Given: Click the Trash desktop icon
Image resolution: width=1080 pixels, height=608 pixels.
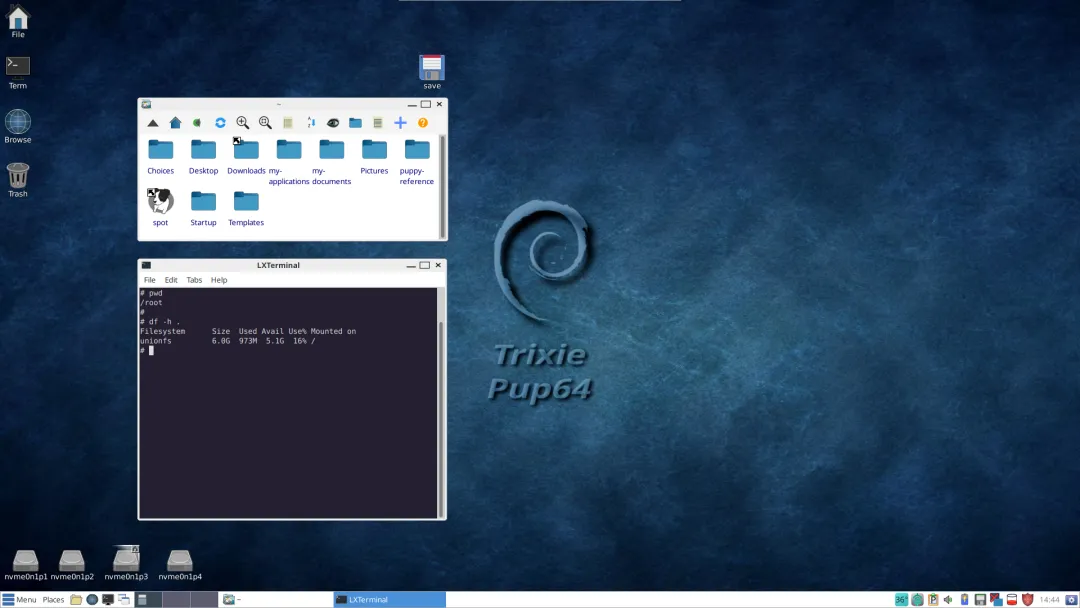Looking at the screenshot, I should 18,180.
